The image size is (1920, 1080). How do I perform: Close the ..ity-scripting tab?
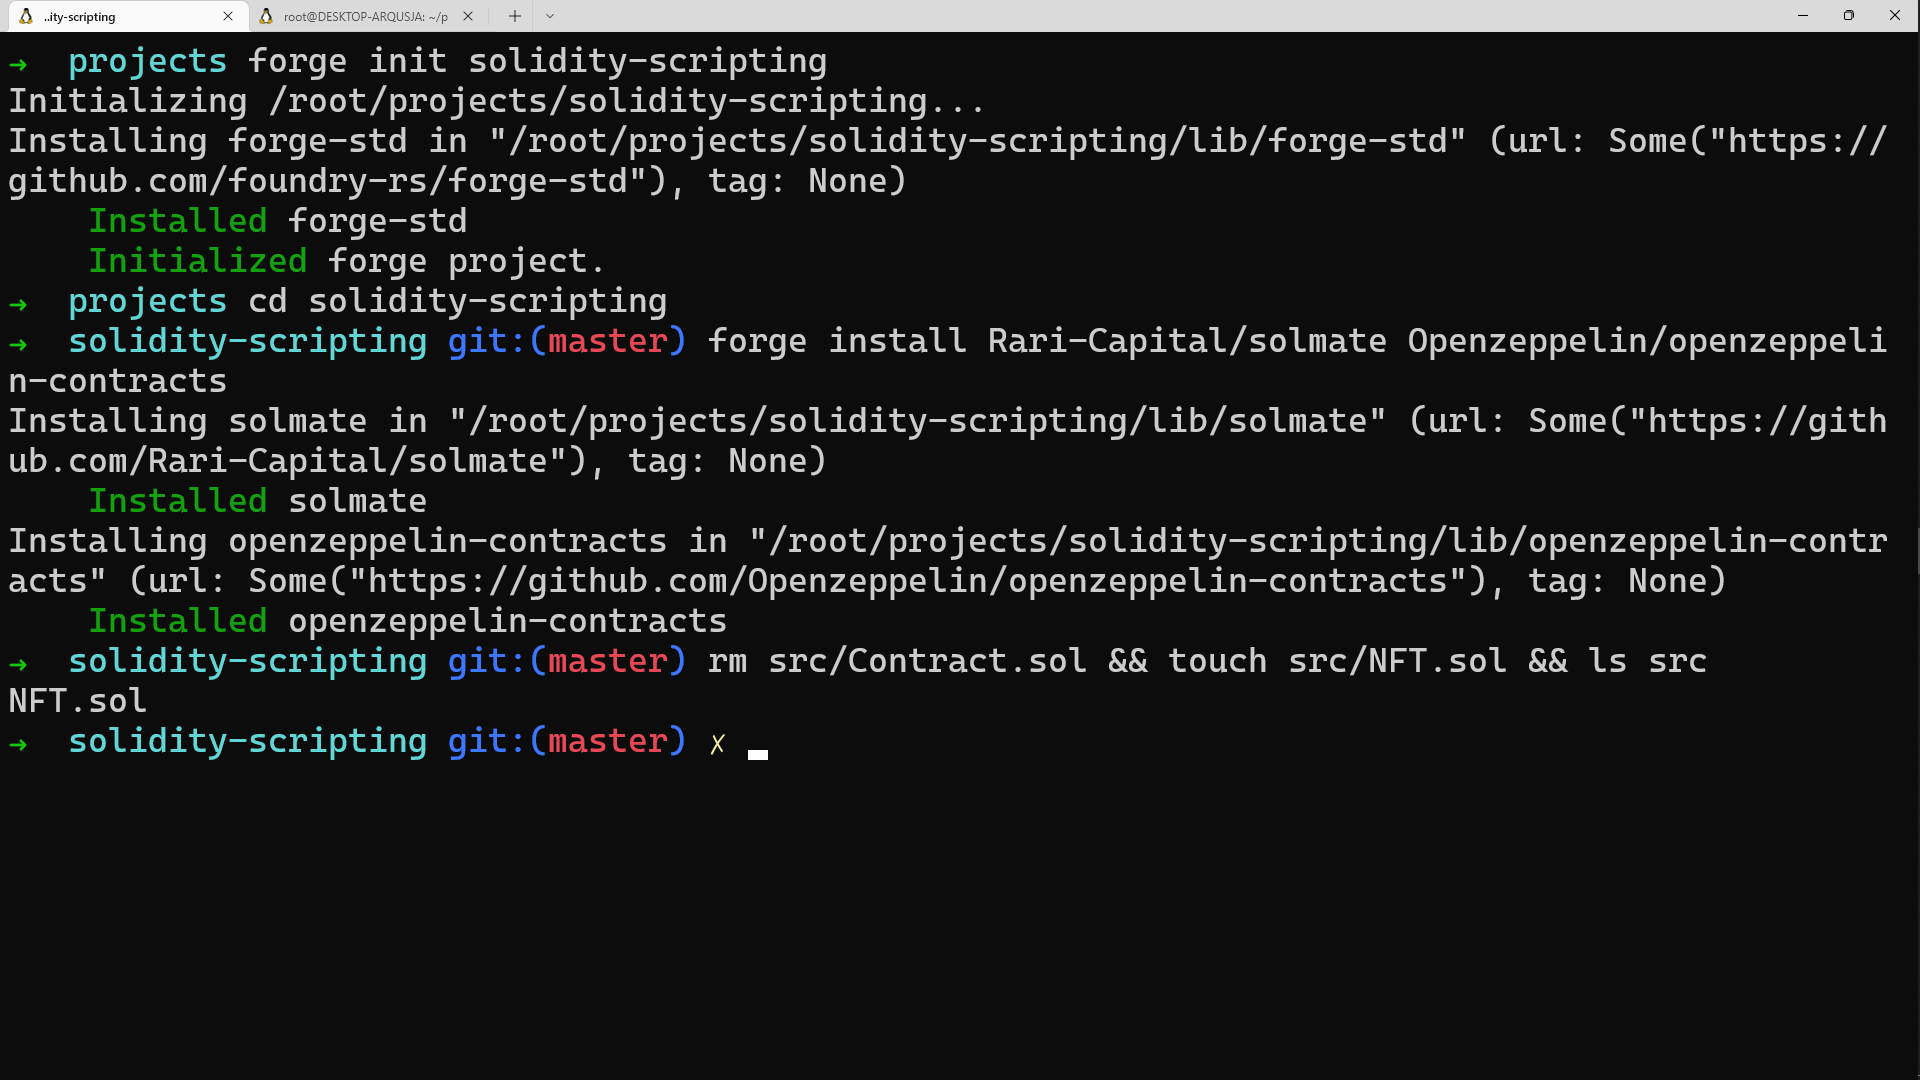point(228,16)
